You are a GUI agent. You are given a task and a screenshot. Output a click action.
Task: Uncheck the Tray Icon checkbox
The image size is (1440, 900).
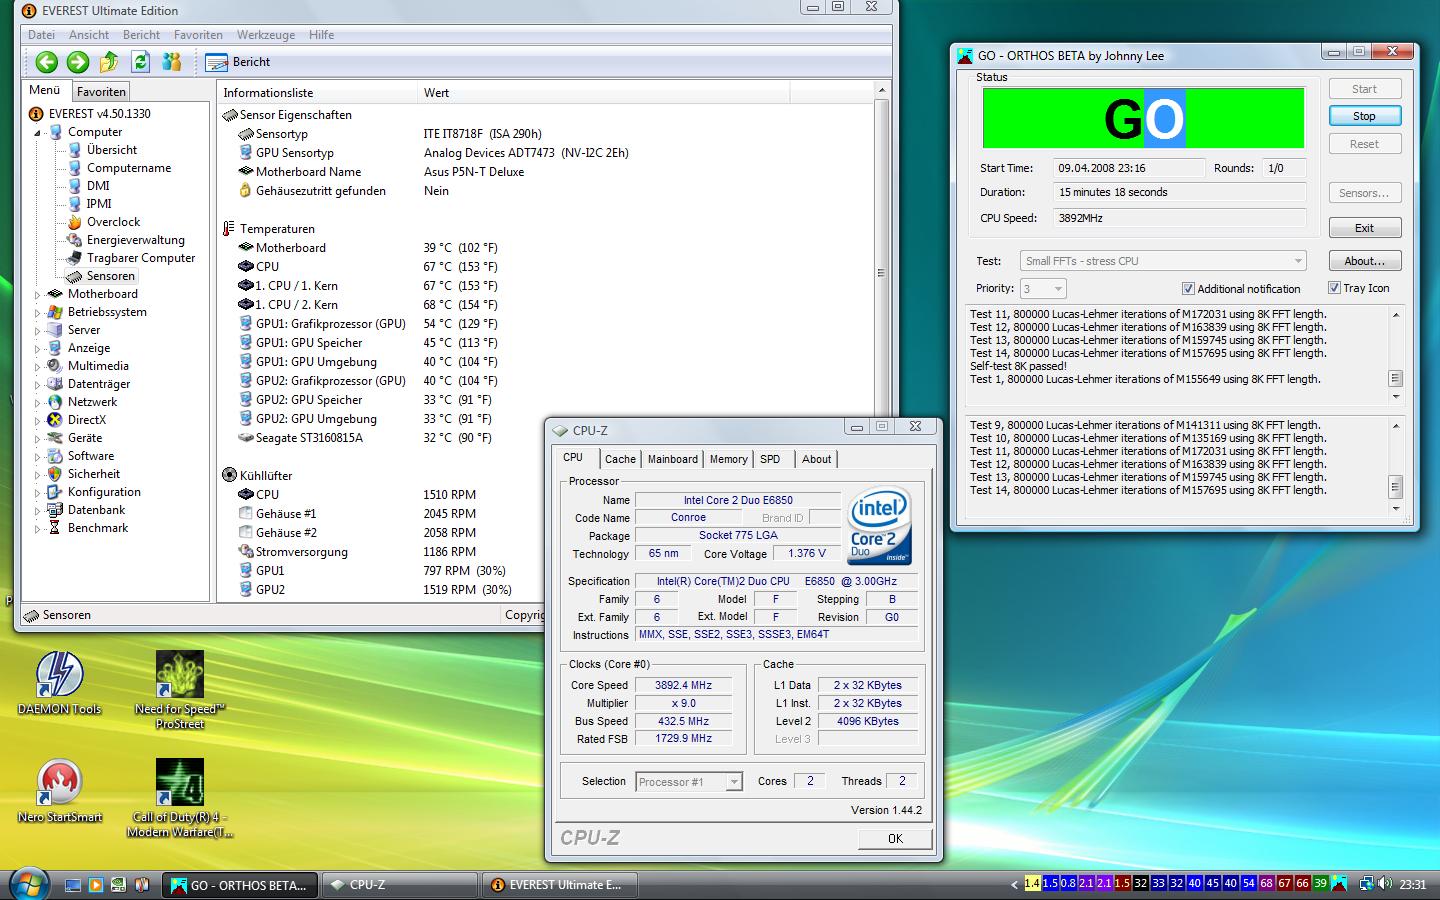point(1334,288)
